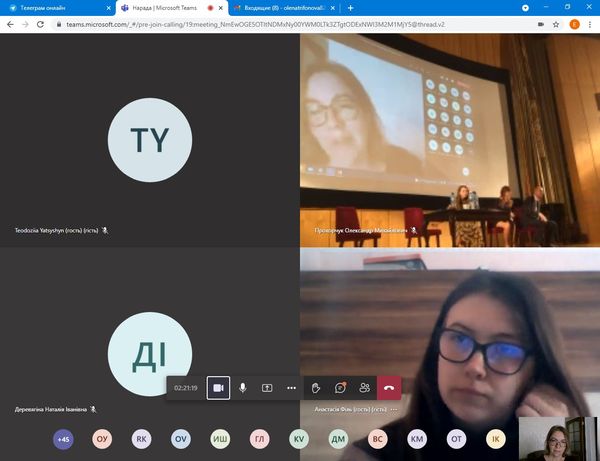
Task: Select the RK participant avatar
Action: [141, 439]
